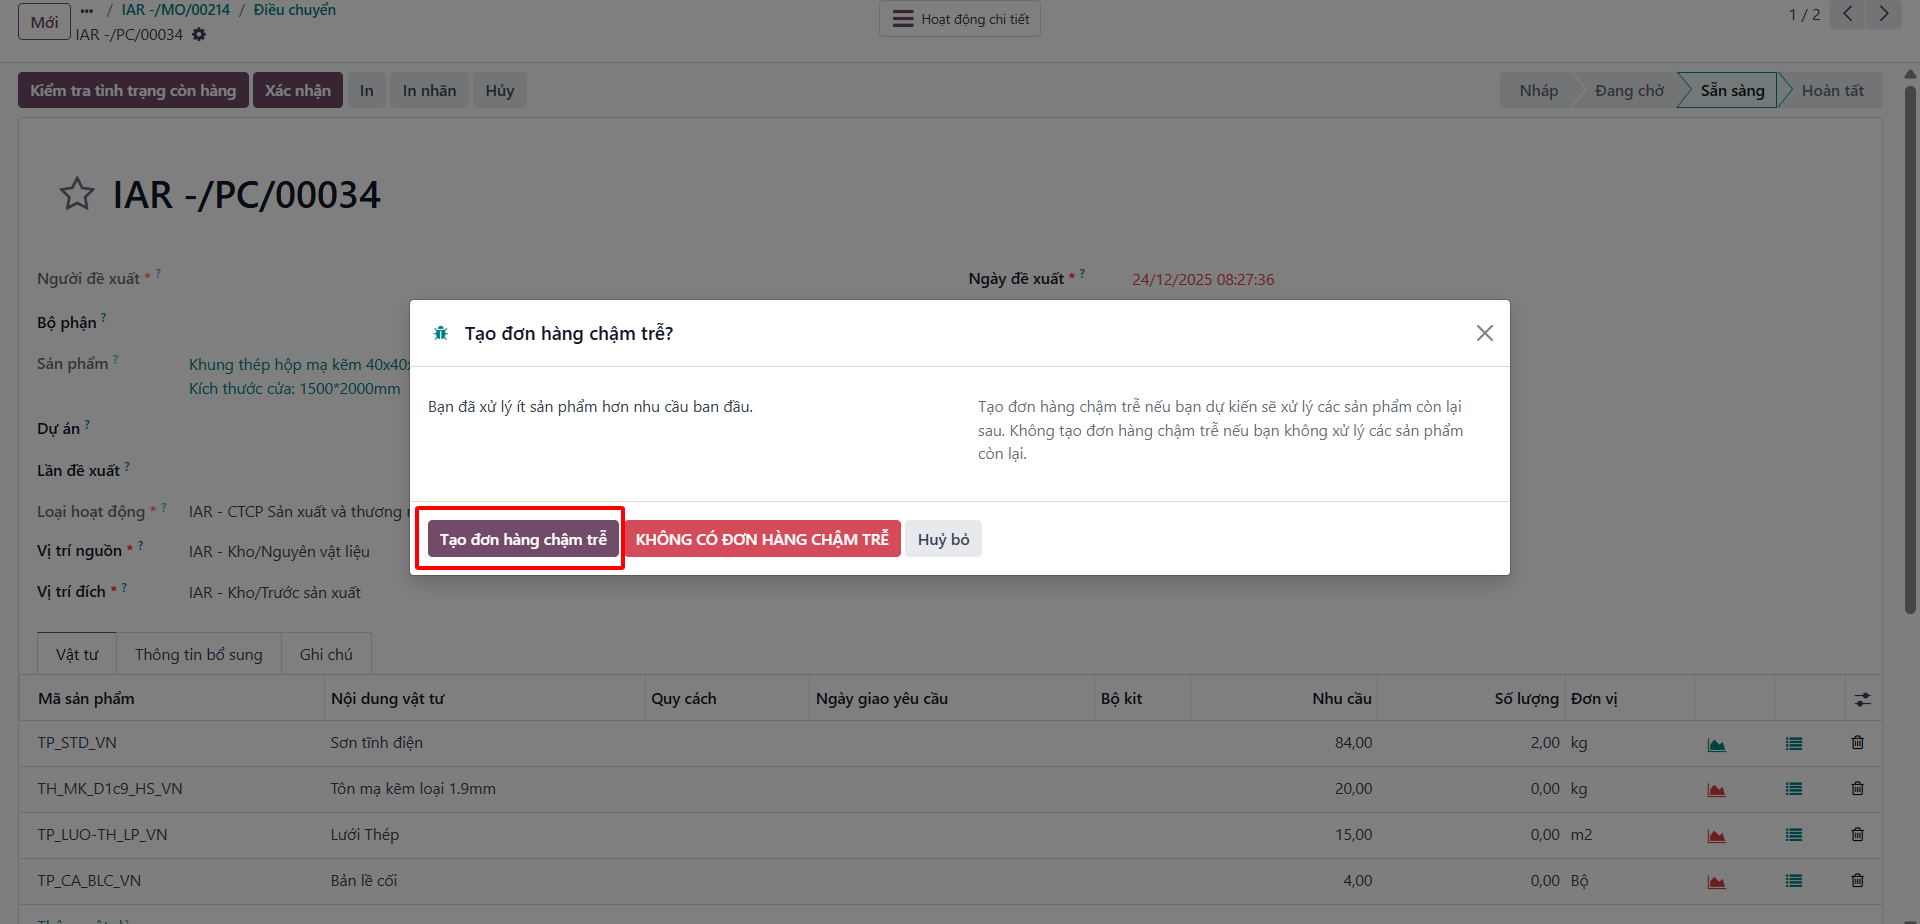Click Vị trí đích value Kho/Trước sản xuất
1920x924 pixels.
[275, 593]
